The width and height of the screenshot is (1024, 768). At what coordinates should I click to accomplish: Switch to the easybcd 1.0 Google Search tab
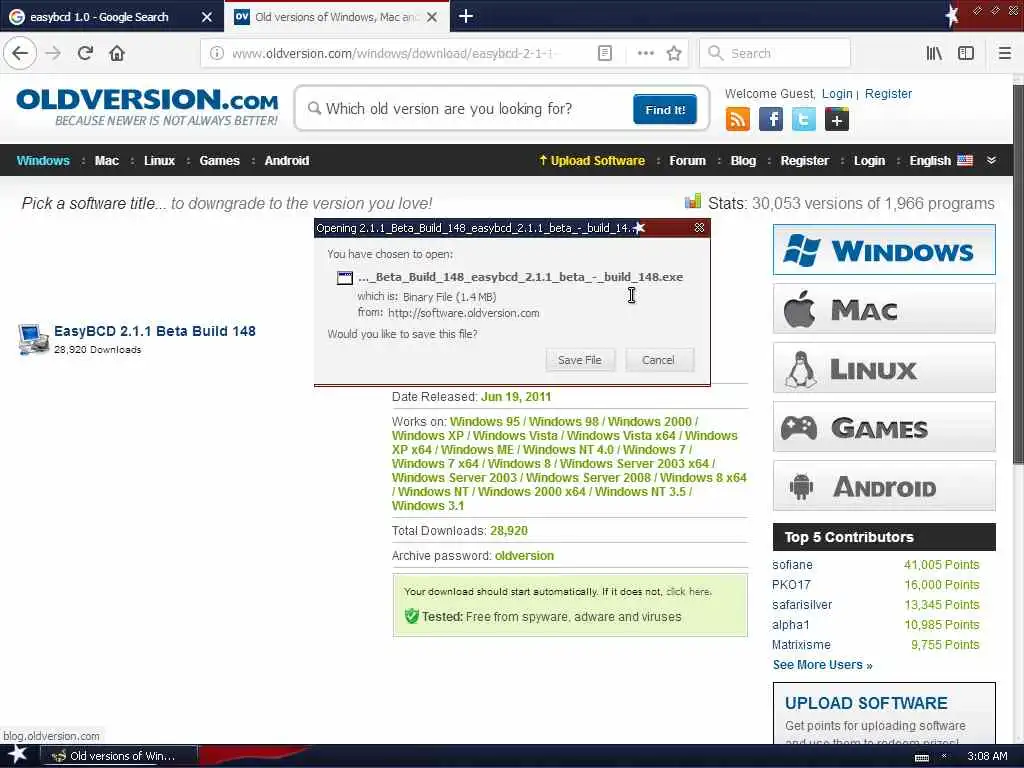point(99,17)
